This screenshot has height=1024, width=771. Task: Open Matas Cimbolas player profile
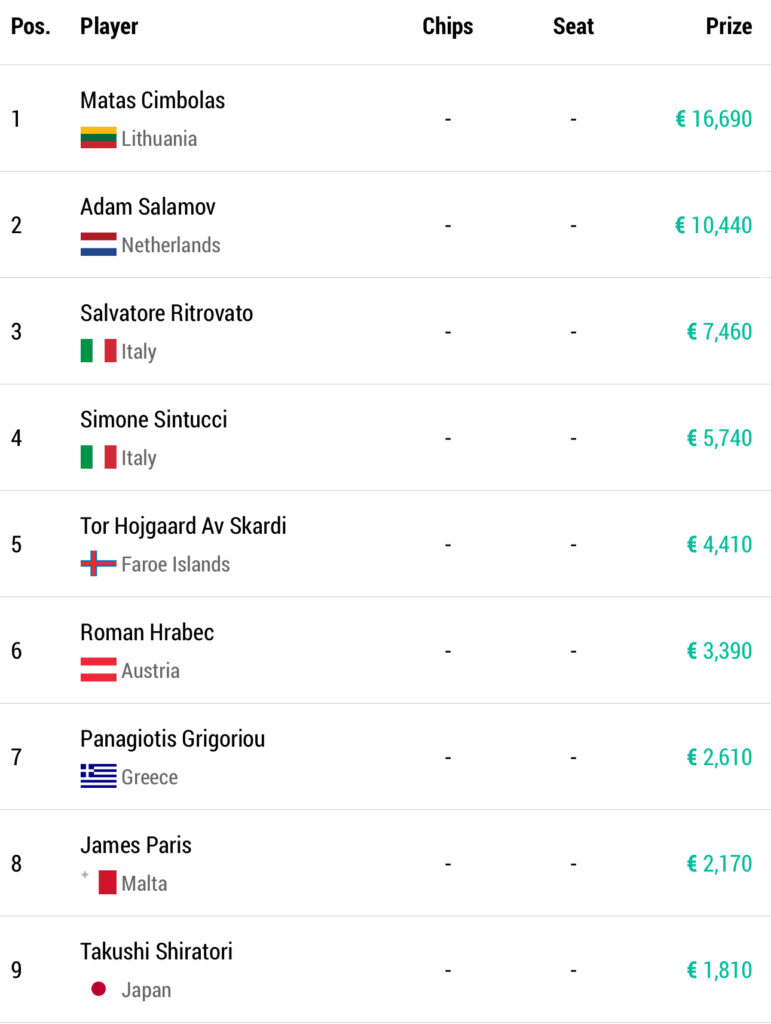[152, 101]
